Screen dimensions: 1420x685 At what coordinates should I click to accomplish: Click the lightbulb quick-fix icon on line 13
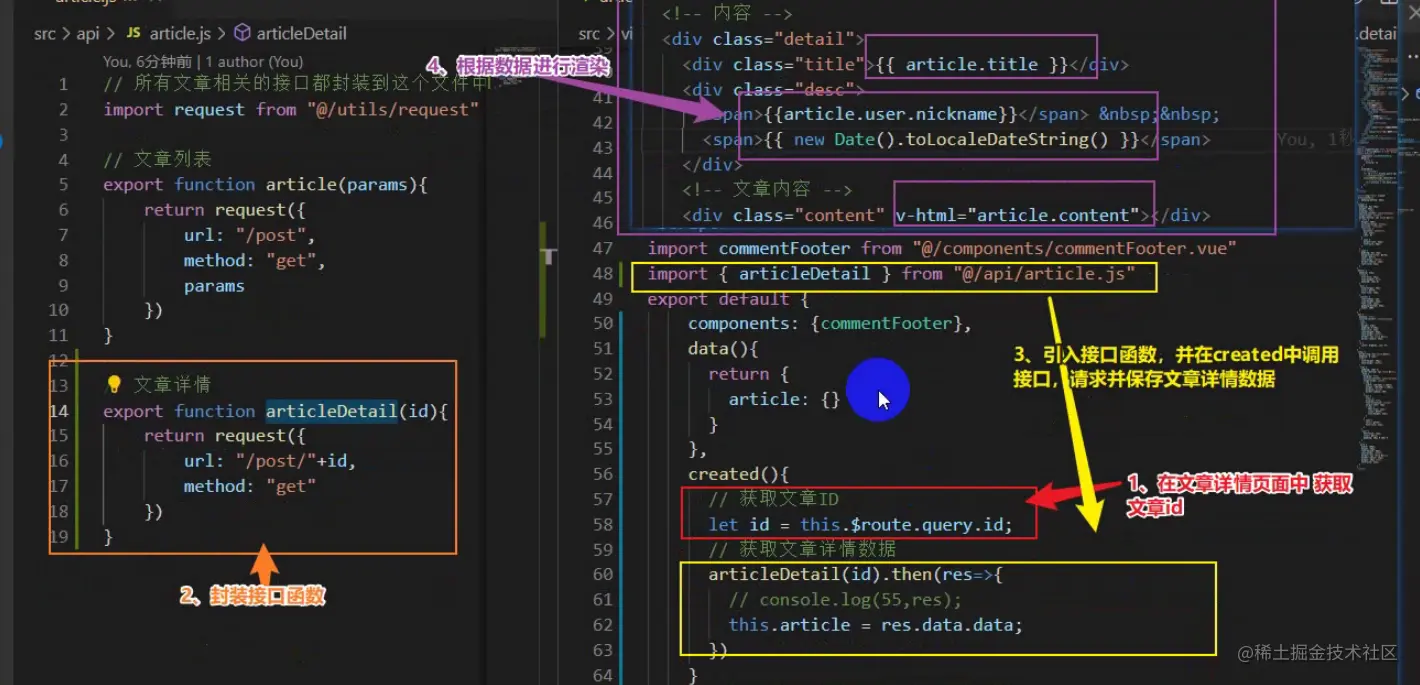(x=113, y=384)
